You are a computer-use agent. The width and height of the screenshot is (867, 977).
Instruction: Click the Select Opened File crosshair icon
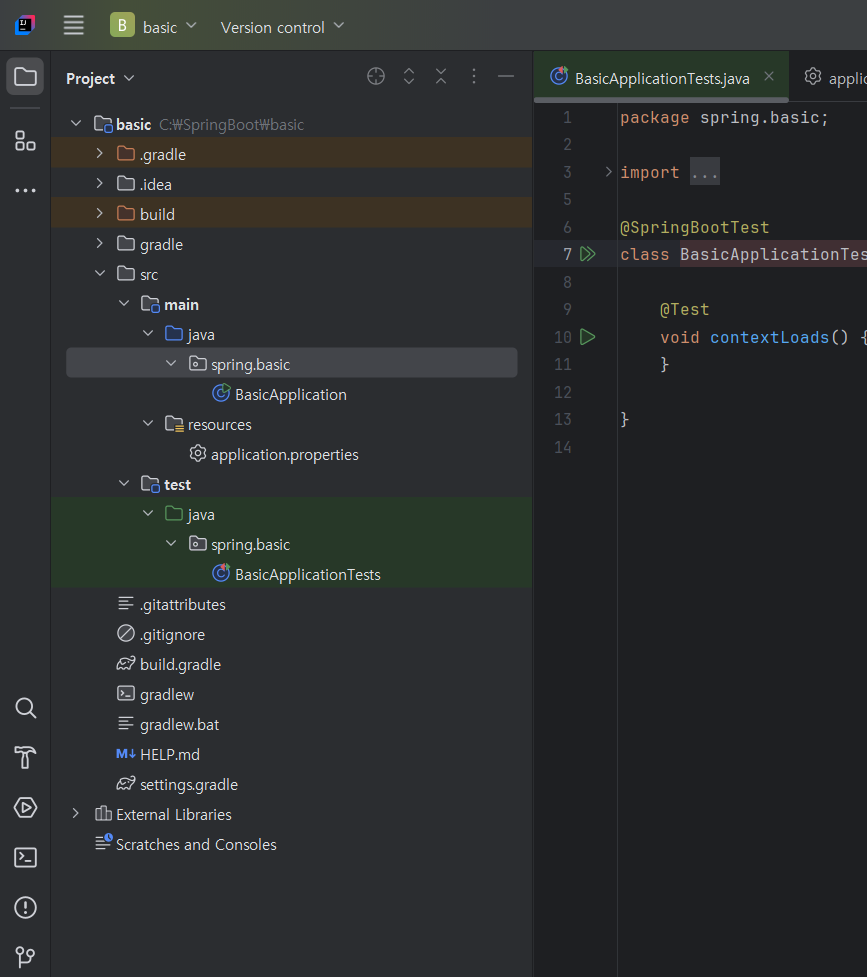coord(376,76)
